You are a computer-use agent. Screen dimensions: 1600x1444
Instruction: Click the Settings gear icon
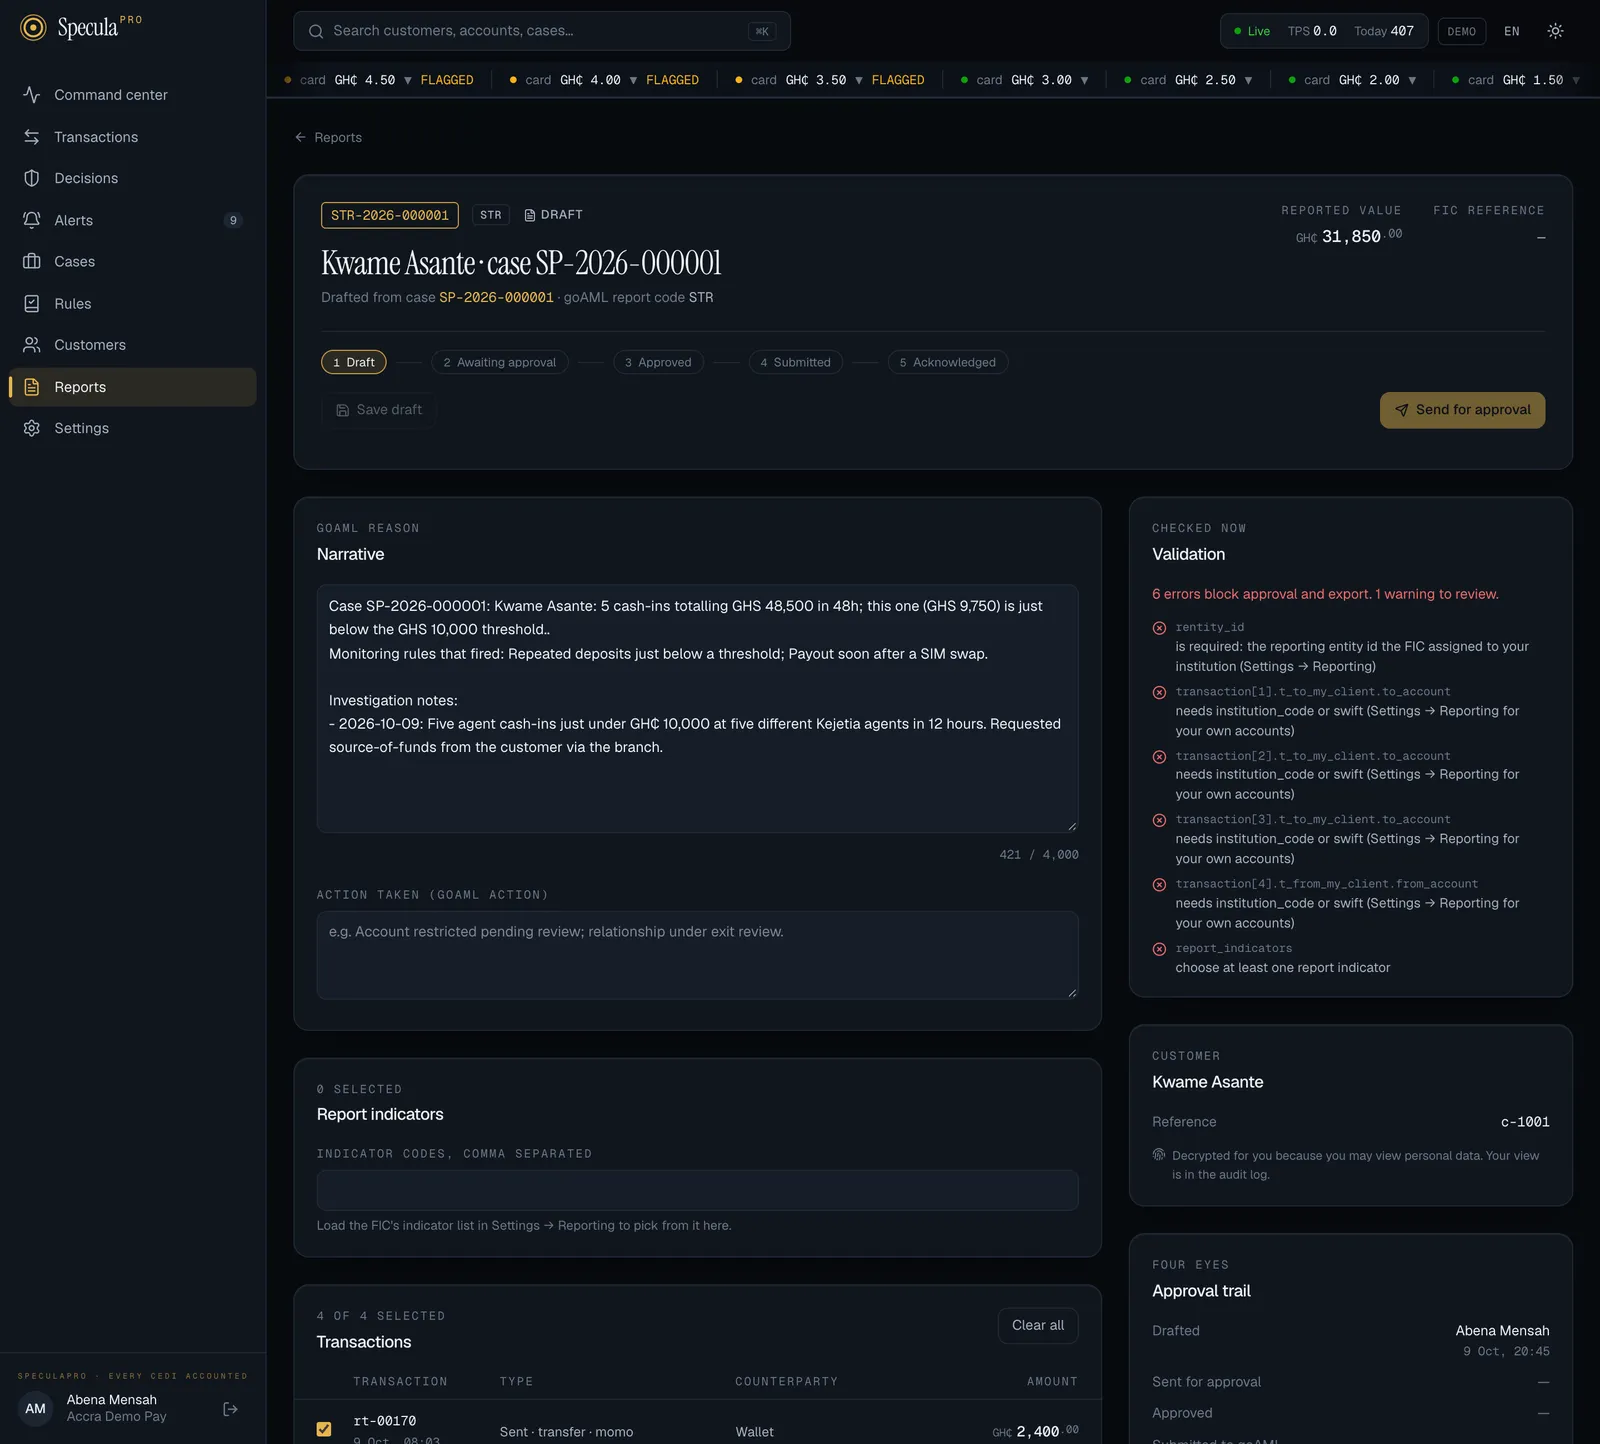click(32, 428)
